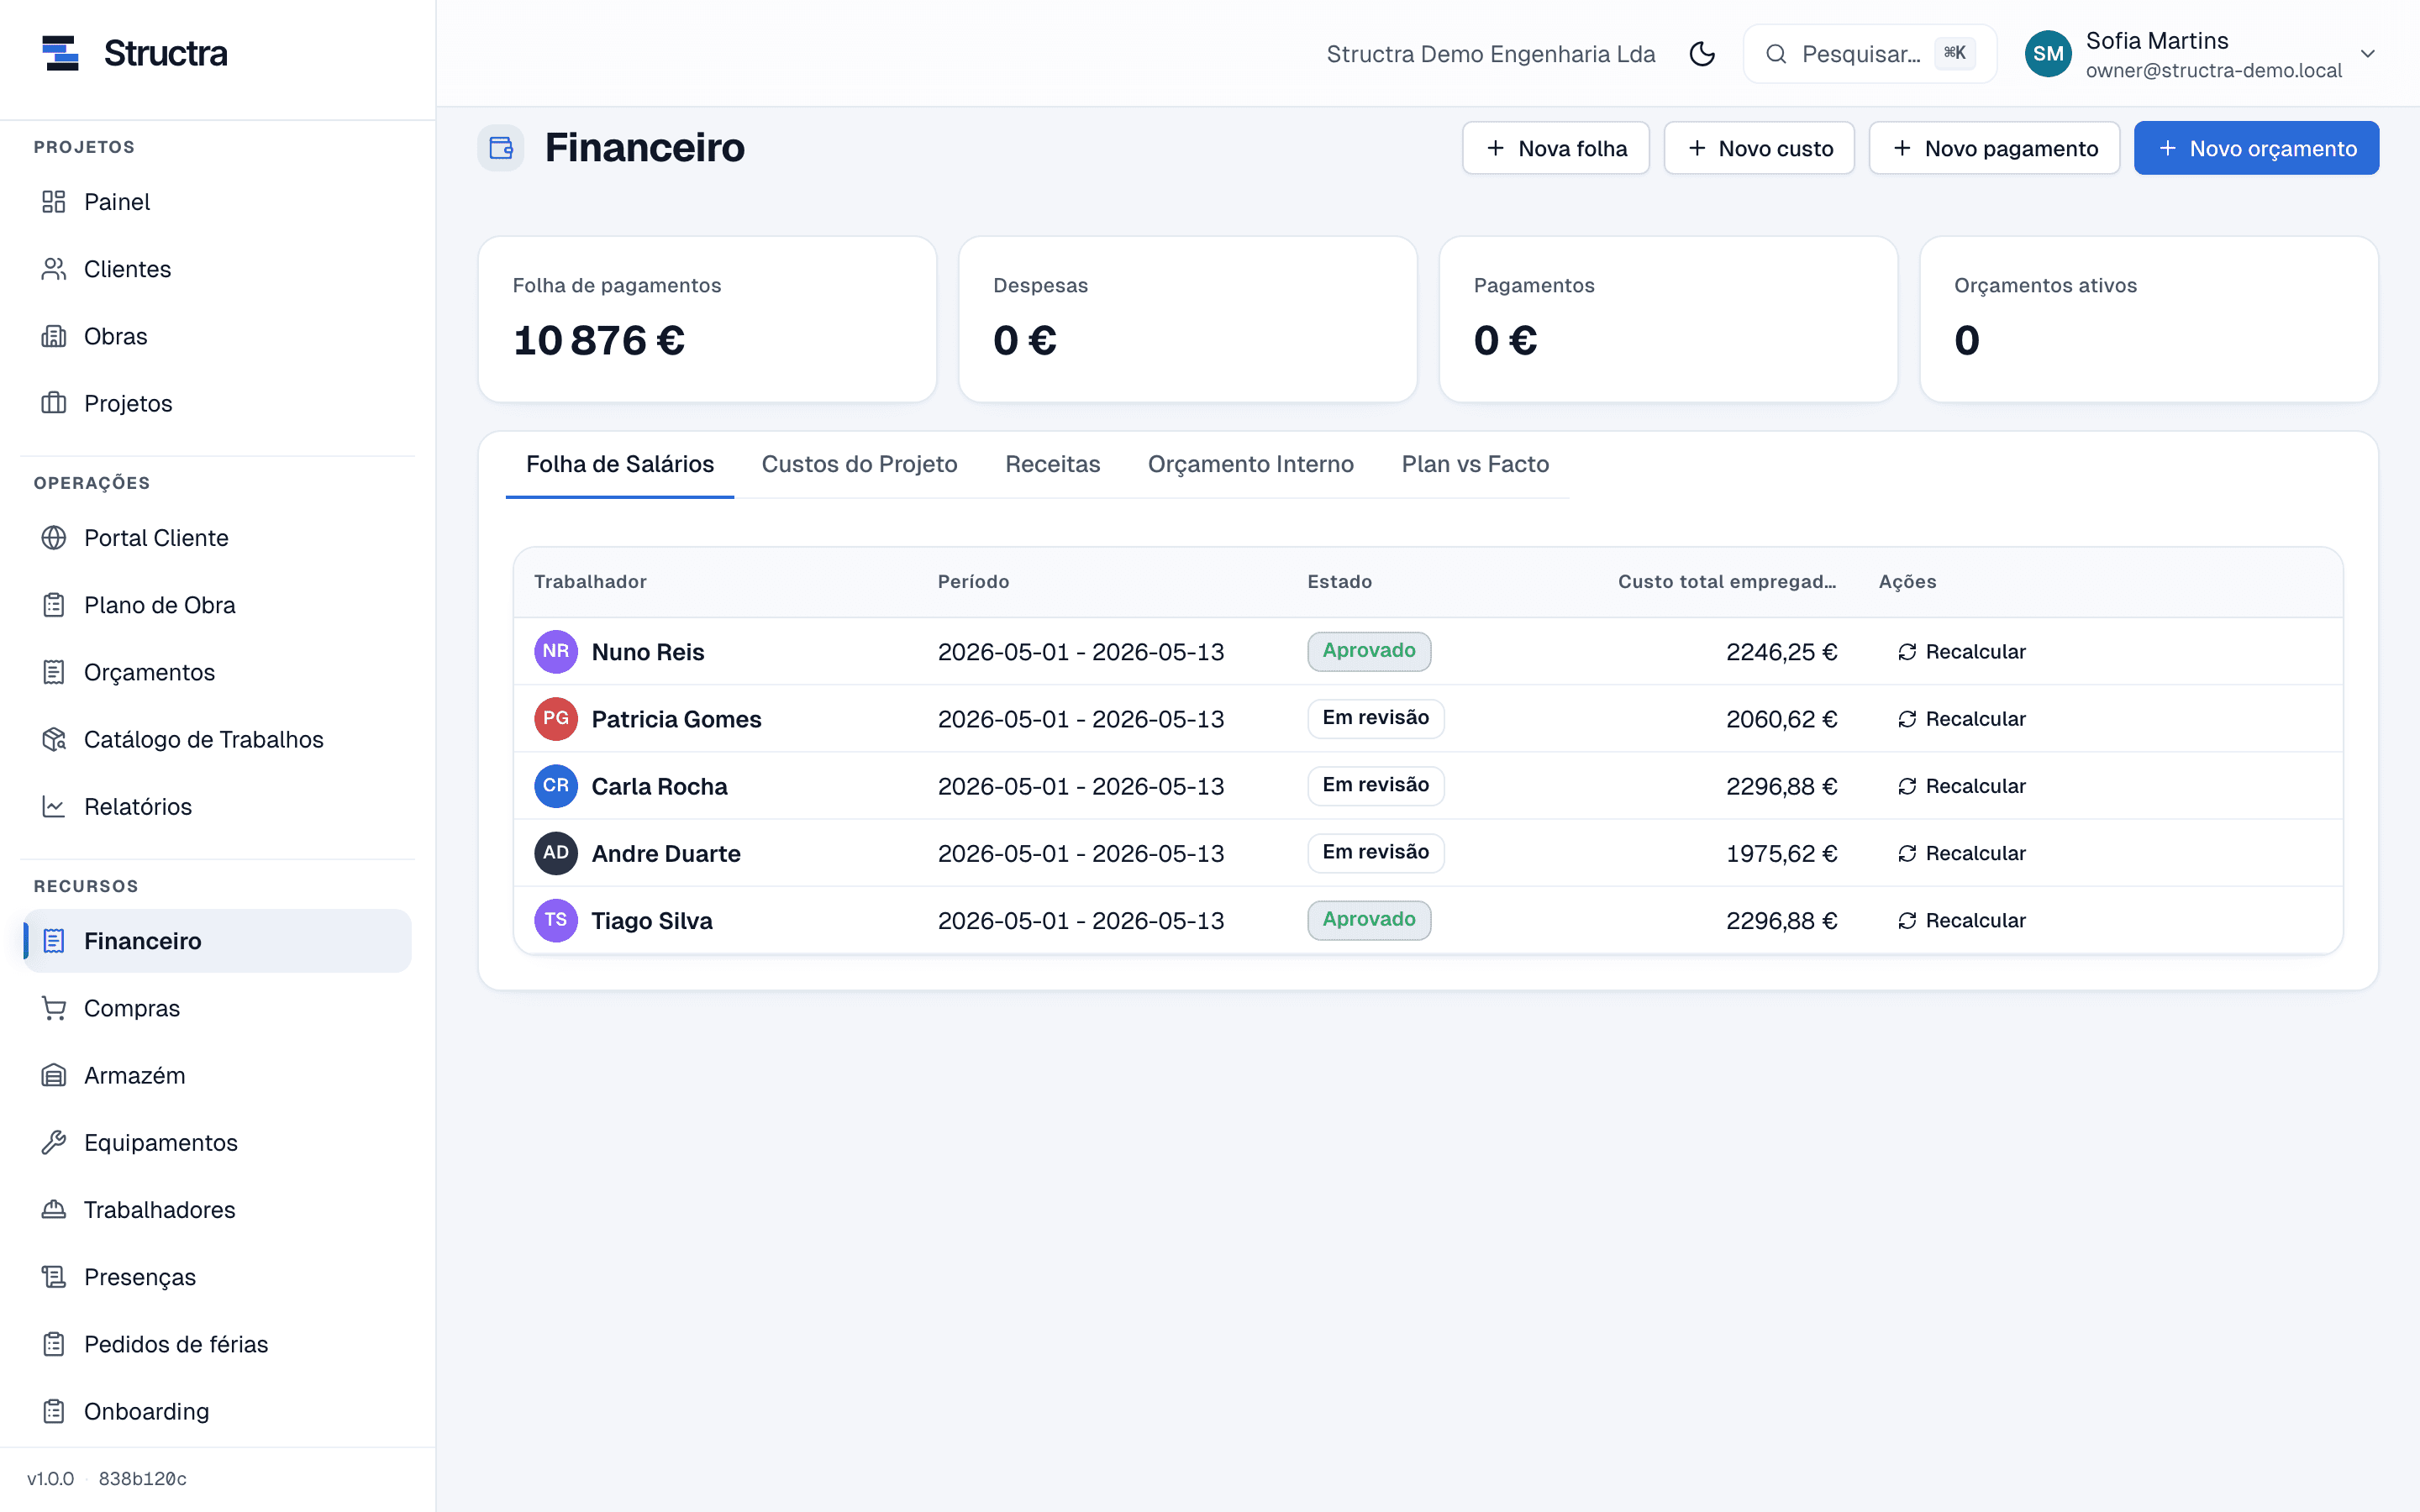Click the Orçamentos ativos summary card

coord(2149,319)
